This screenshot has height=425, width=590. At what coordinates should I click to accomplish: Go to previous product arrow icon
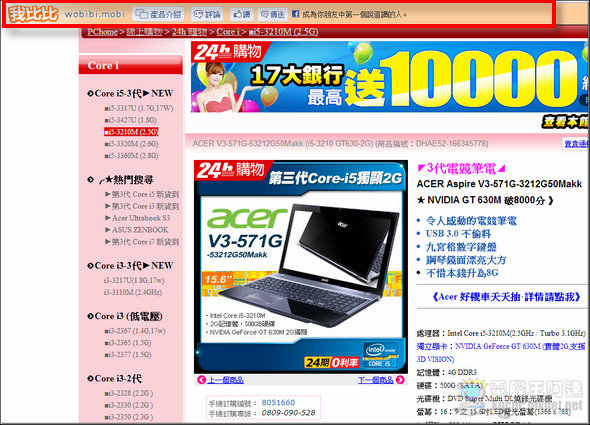point(202,380)
